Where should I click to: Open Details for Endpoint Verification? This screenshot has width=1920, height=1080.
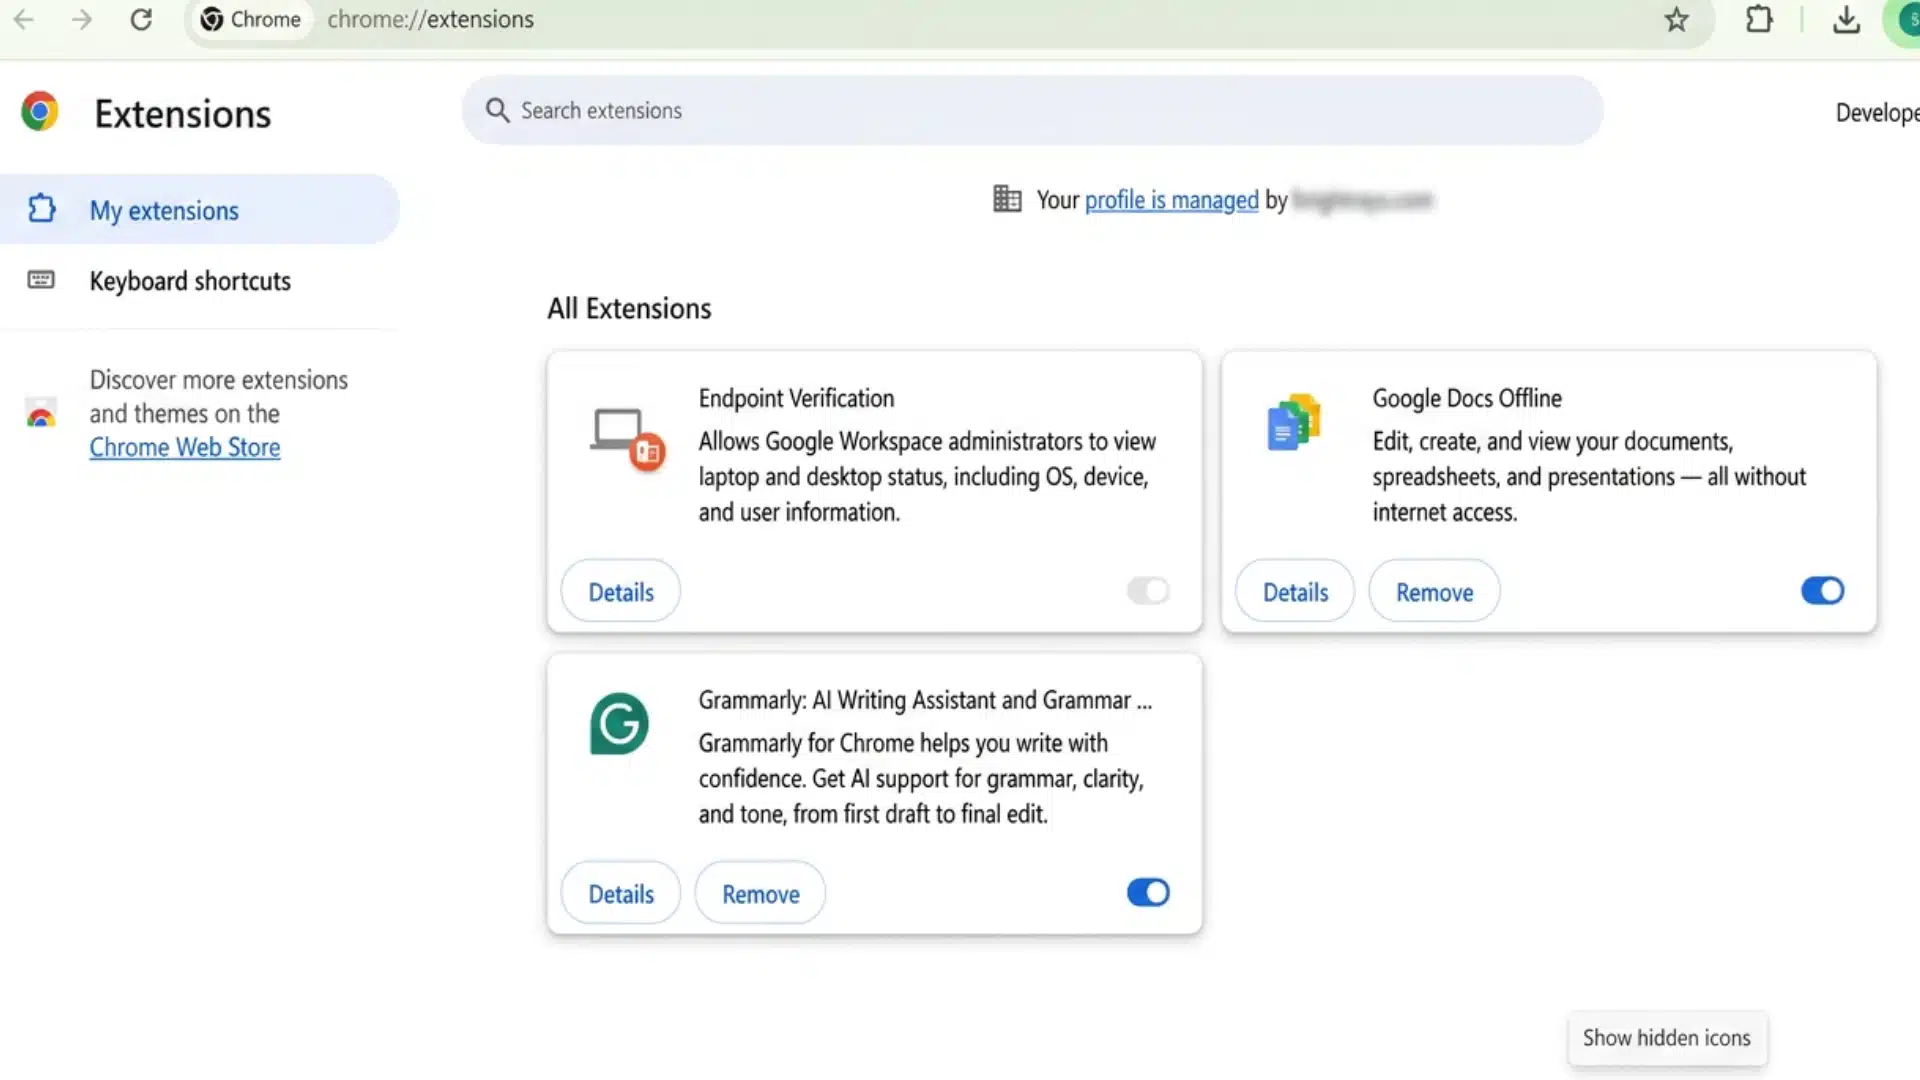click(620, 591)
